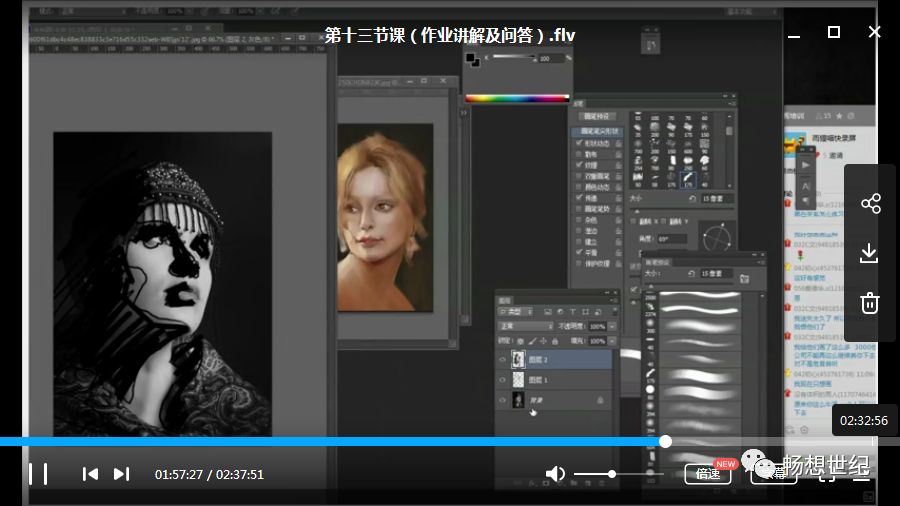Click the lock all padlock icon
900x506 pixels.
point(555,341)
